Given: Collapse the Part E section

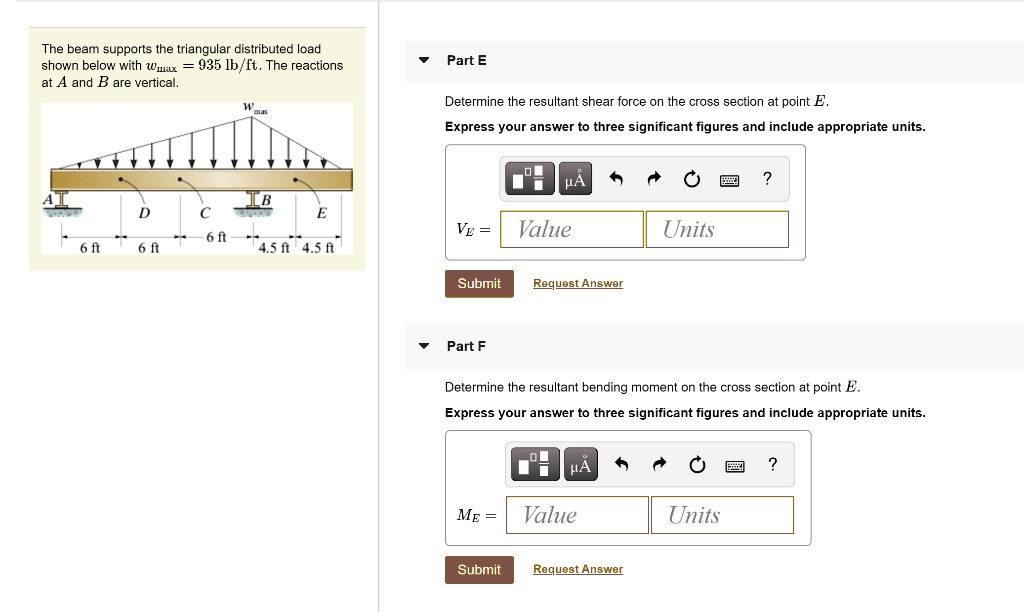Looking at the screenshot, I should [424, 60].
